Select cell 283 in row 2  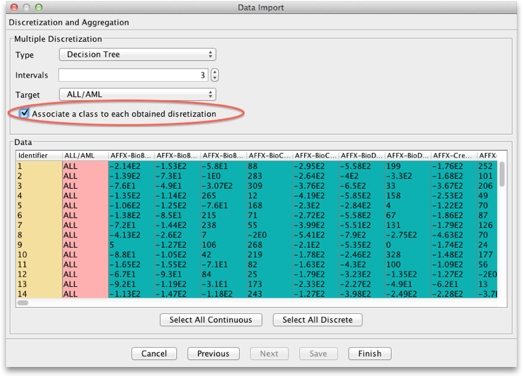click(x=270, y=176)
